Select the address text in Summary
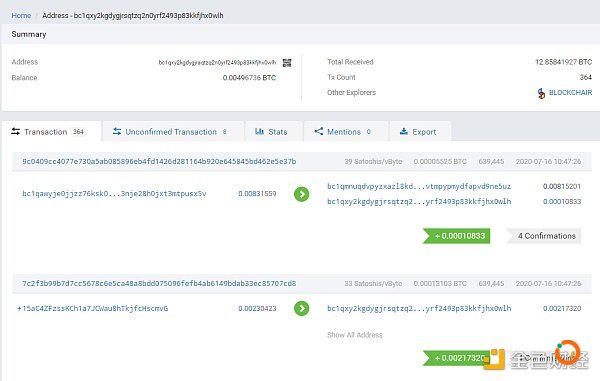This screenshot has width=600, height=381. pyautogui.click(x=217, y=62)
